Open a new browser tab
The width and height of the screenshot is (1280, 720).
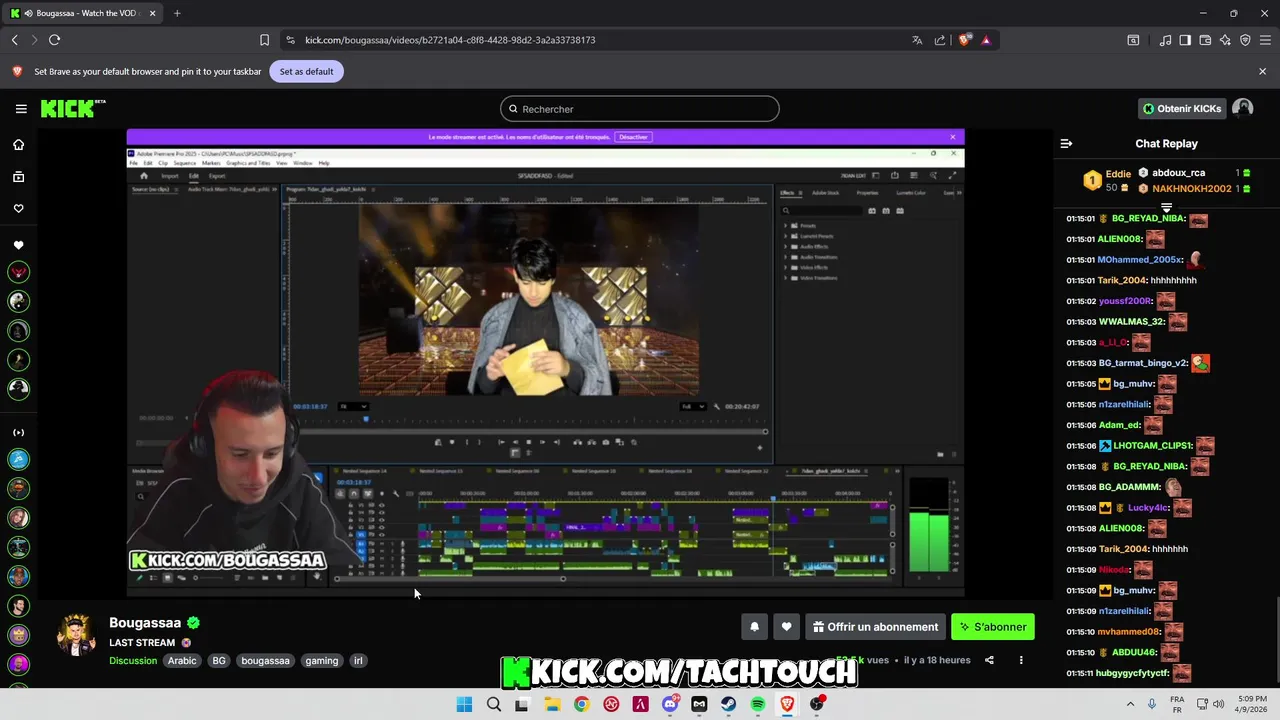click(177, 13)
